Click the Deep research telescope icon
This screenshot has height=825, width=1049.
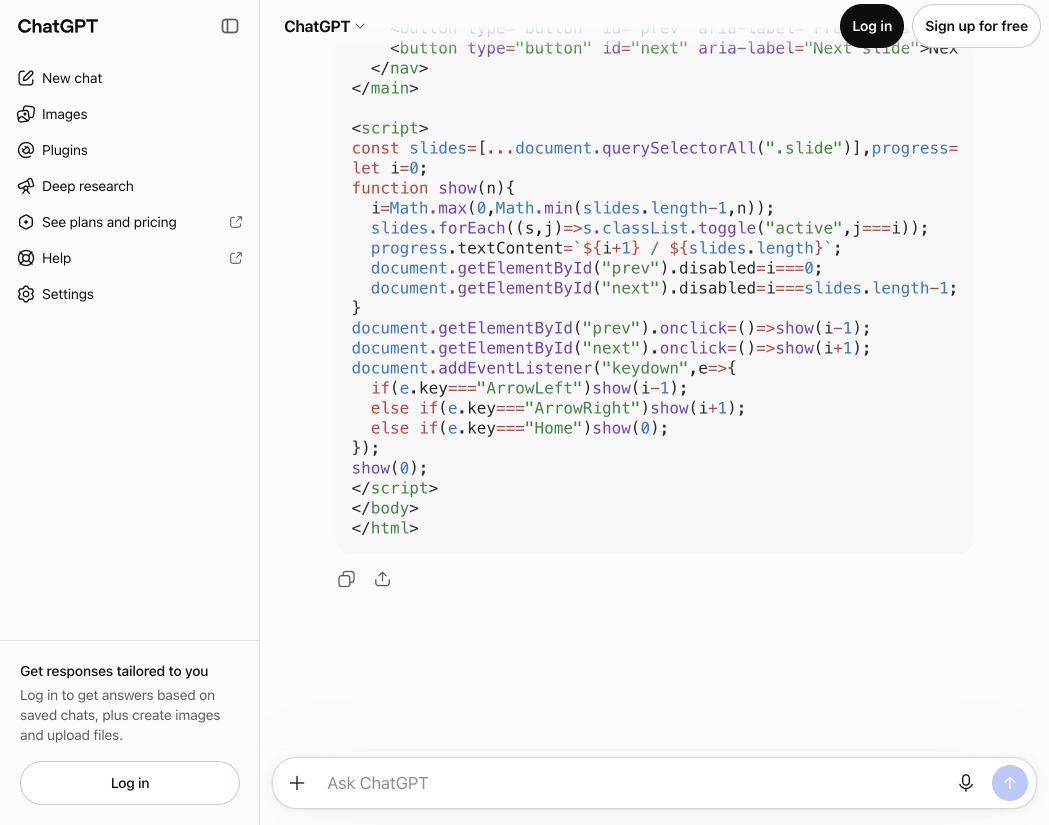click(x=25, y=187)
